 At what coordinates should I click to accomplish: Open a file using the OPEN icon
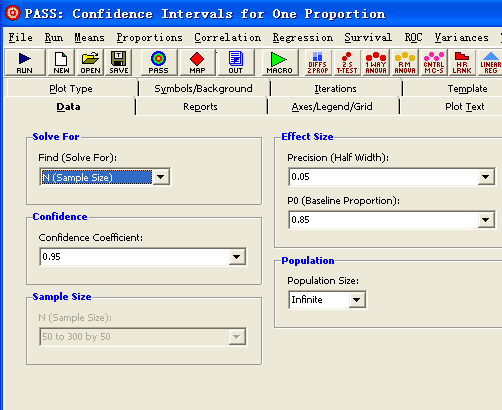pyautogui.click(x=90, y=62)
